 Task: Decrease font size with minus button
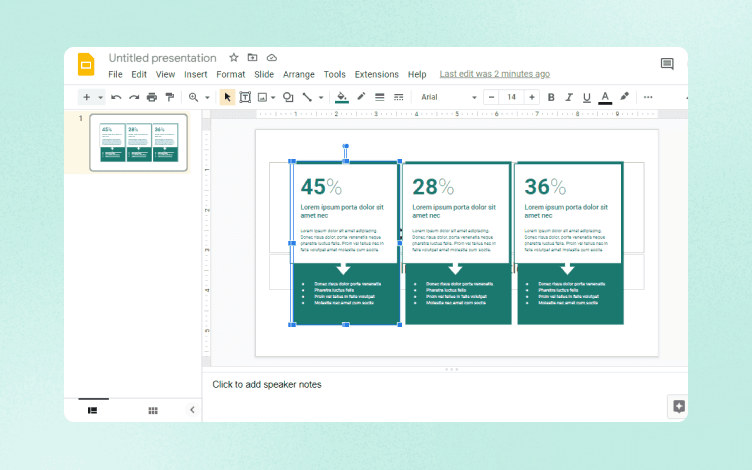coord(491,97)
